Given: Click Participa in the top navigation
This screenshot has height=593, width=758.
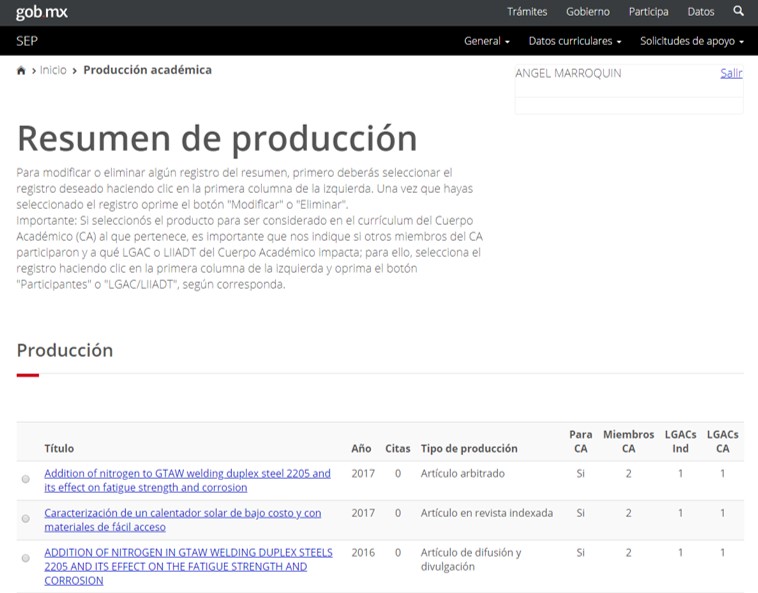Looking at the screenshot, I should [648, 12].
